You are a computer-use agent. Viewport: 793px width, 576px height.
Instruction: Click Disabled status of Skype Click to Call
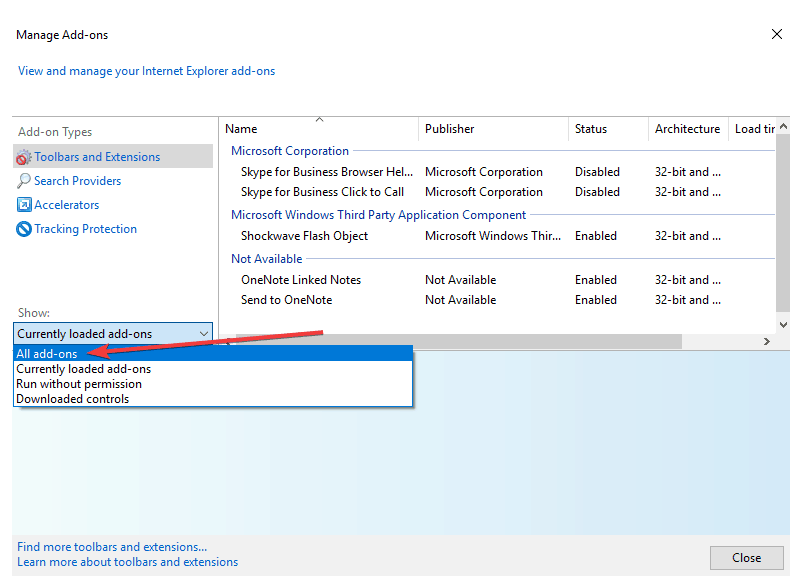click(597, 192)
